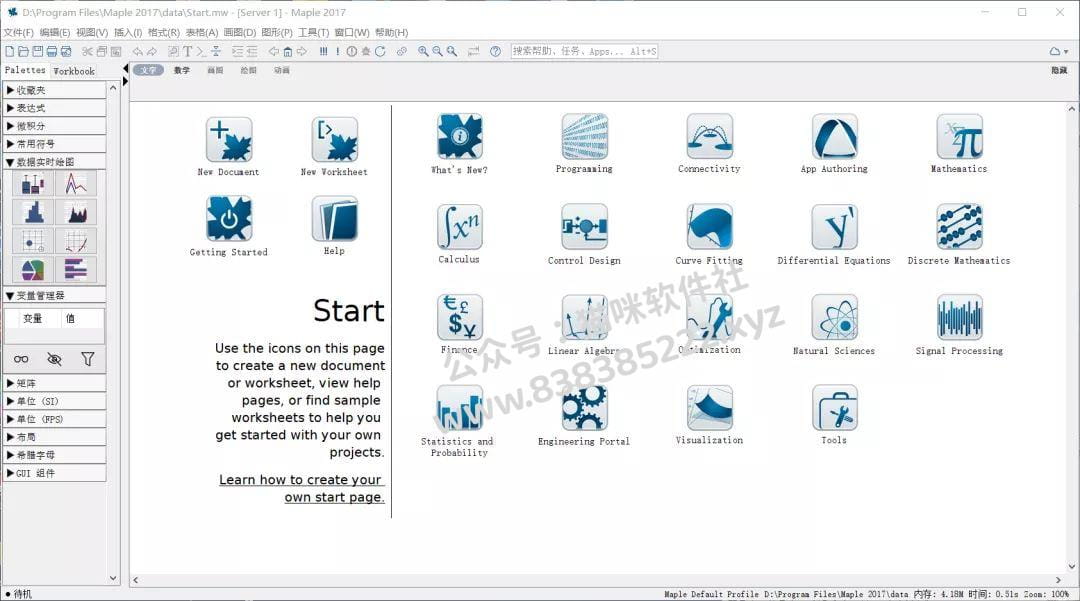
Task: Switch to the Workbook tab
Action: (x=74, y=71)
